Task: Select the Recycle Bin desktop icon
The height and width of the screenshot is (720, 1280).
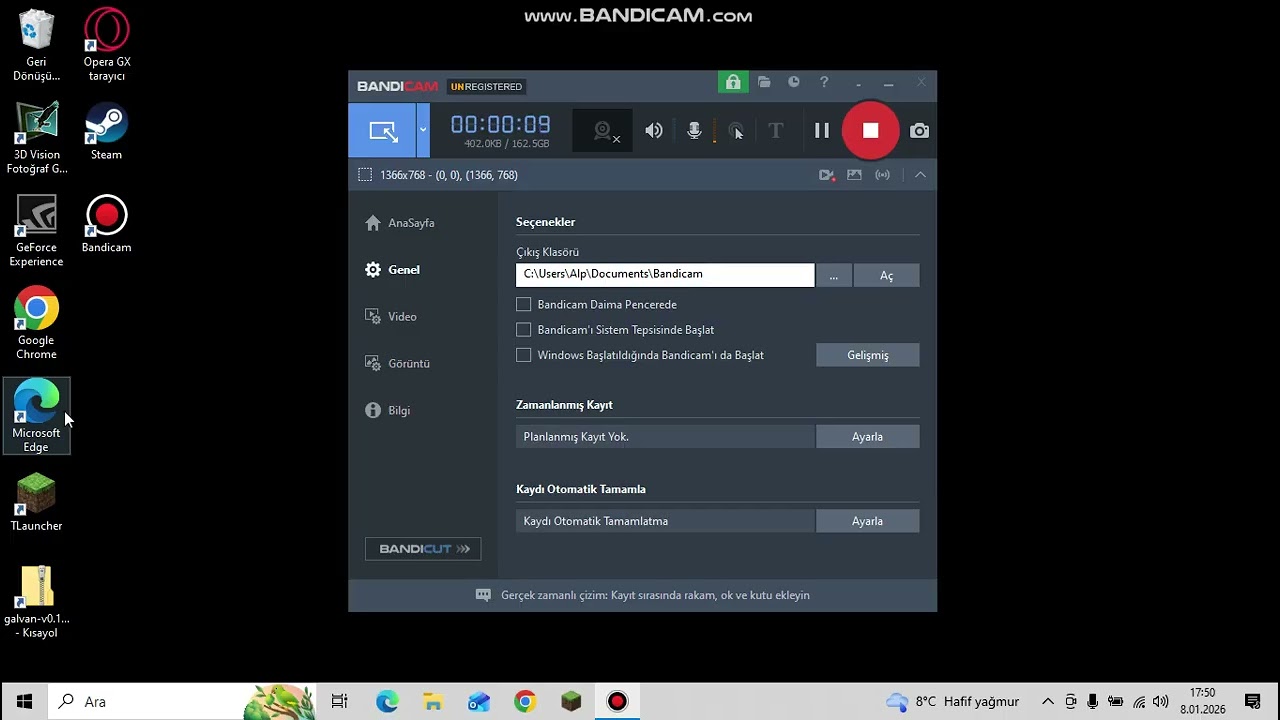Action: click(x=36, y=45)
